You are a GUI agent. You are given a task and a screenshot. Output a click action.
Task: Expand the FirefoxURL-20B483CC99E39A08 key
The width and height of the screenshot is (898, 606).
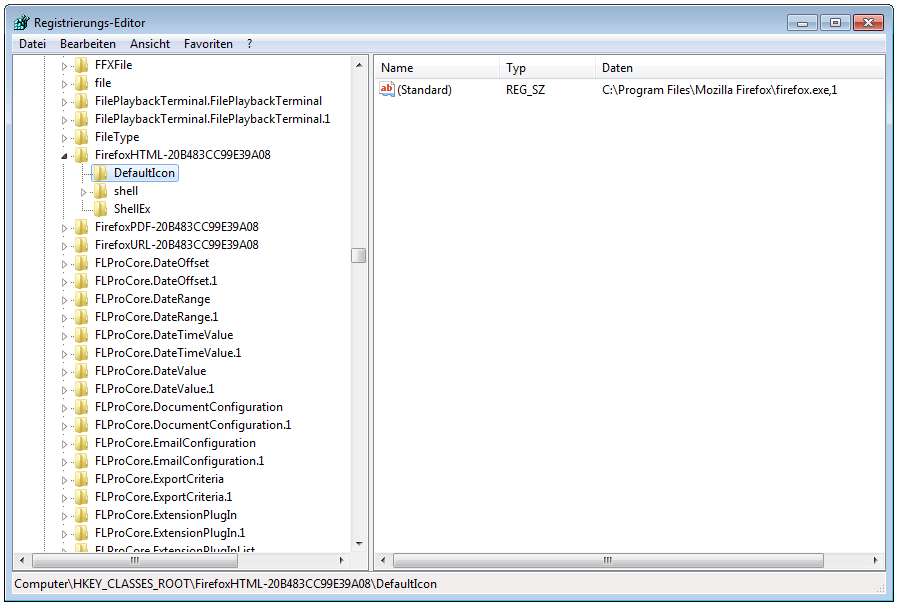coord(65,245)
